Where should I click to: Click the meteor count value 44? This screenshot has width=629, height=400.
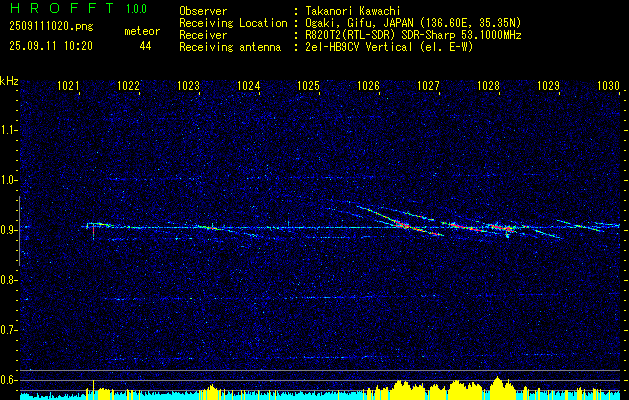click(x=145, y=46)
